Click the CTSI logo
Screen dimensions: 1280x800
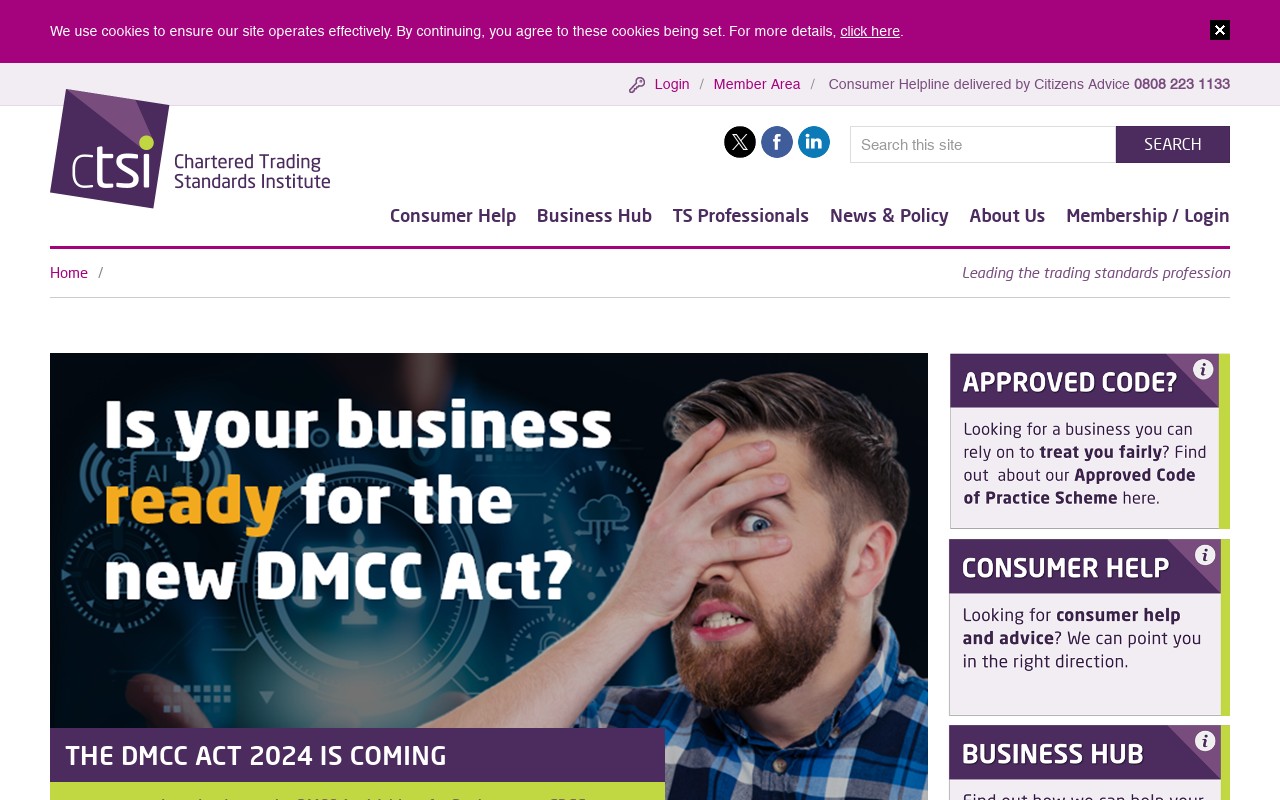190,148
